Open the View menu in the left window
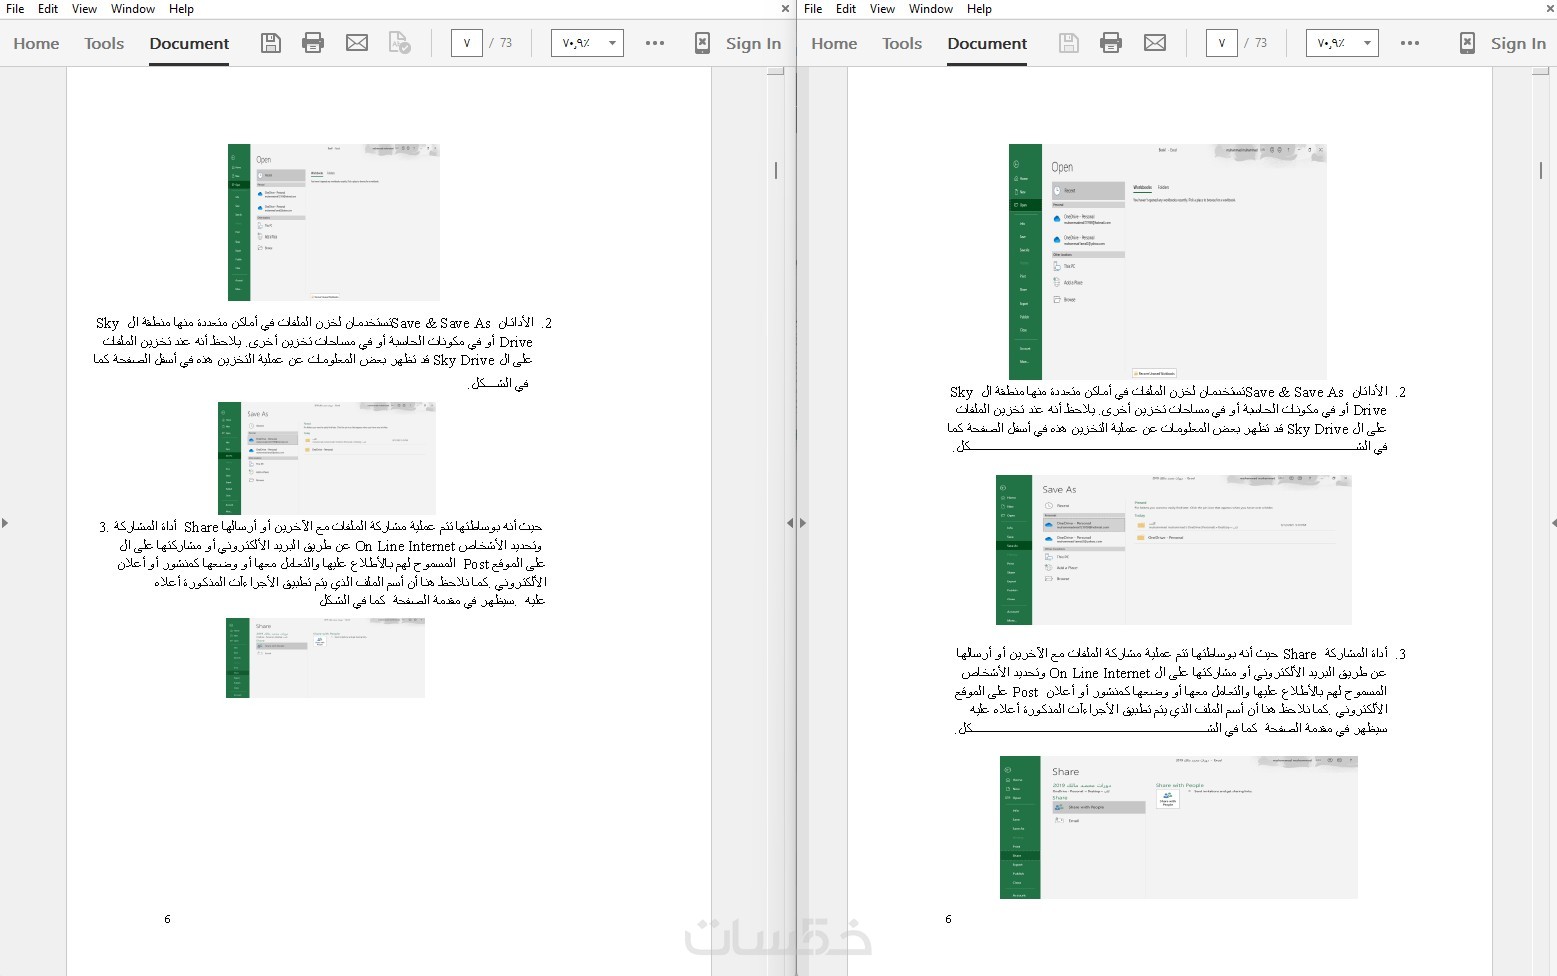Screen dimensions: 1557x976 tap(85, 9)
